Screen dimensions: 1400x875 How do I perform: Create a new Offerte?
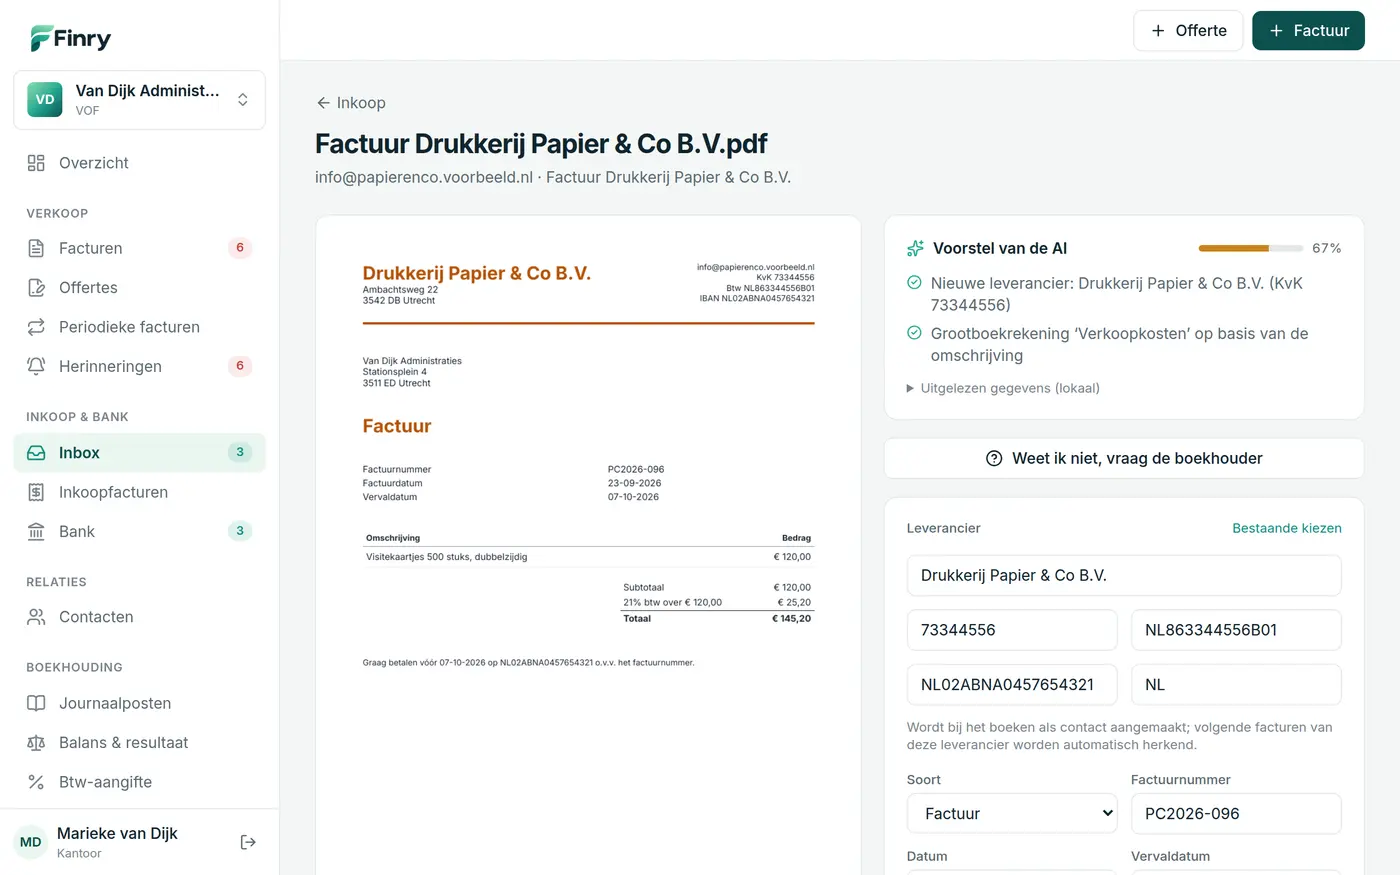1188,31
